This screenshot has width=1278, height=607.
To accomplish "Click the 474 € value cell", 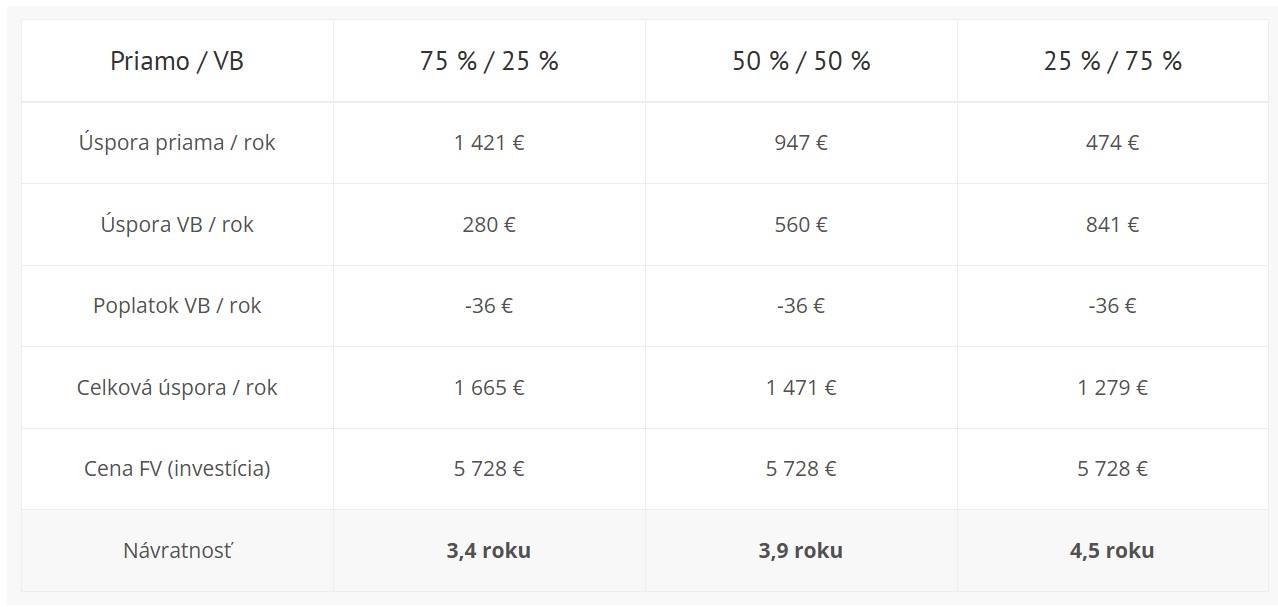I will click(x=1113, y=143).
